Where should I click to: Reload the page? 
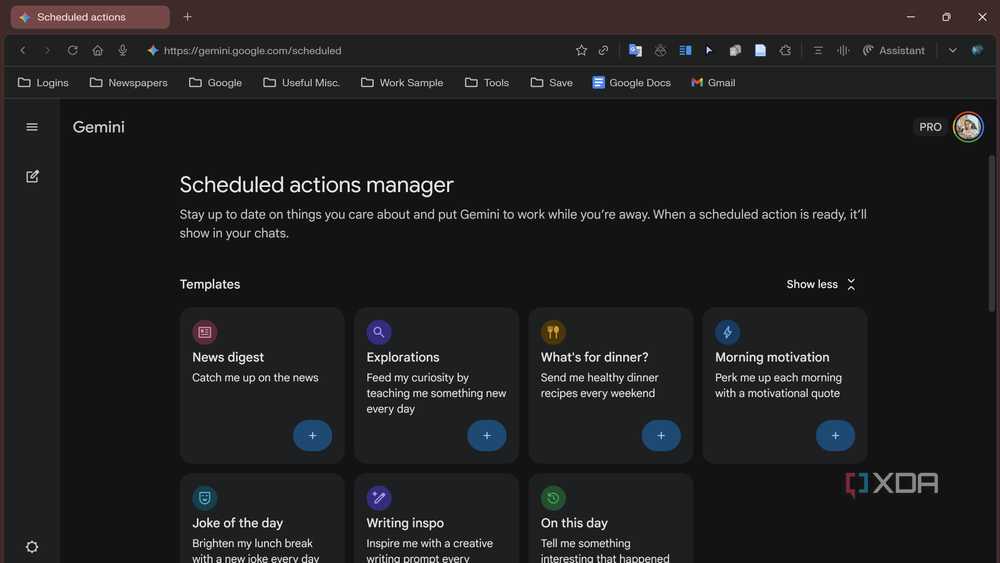click(73, 50)
